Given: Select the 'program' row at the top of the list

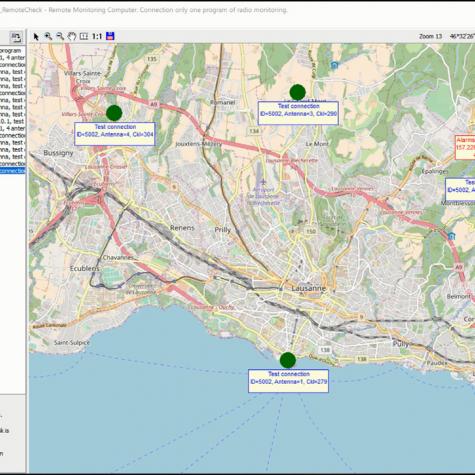Looking at the screenshot, I should pyautogui.click(x=13, y=51).
